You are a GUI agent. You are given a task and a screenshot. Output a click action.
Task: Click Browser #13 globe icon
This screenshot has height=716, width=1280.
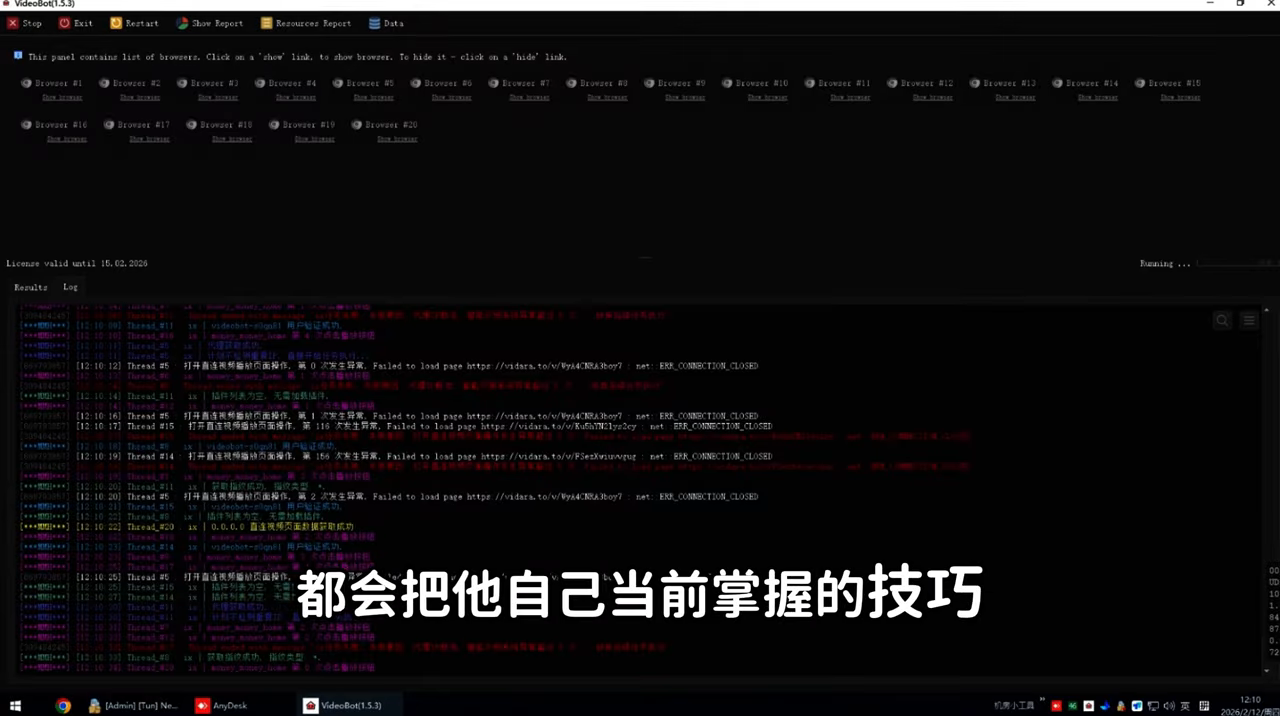tap(975, 83)
